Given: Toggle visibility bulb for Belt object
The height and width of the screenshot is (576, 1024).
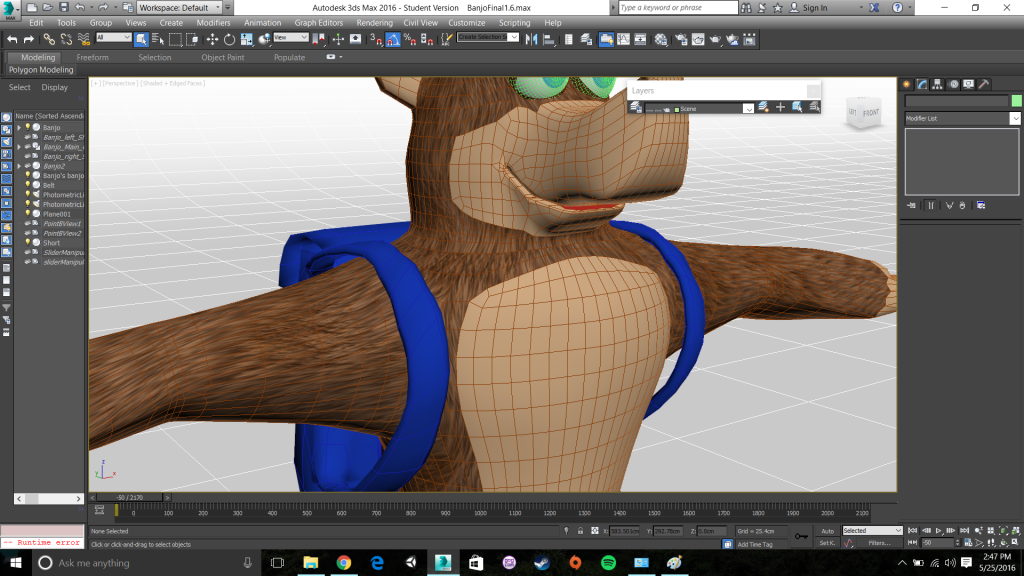Looking at the screenshot, I should click(x=28, y=186).
